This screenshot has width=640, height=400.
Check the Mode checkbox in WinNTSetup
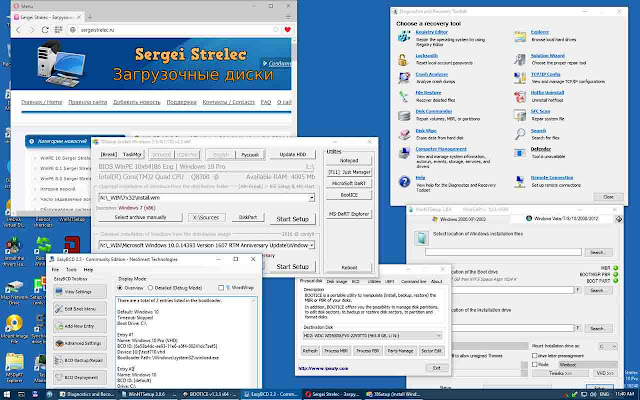pos(534,364)
